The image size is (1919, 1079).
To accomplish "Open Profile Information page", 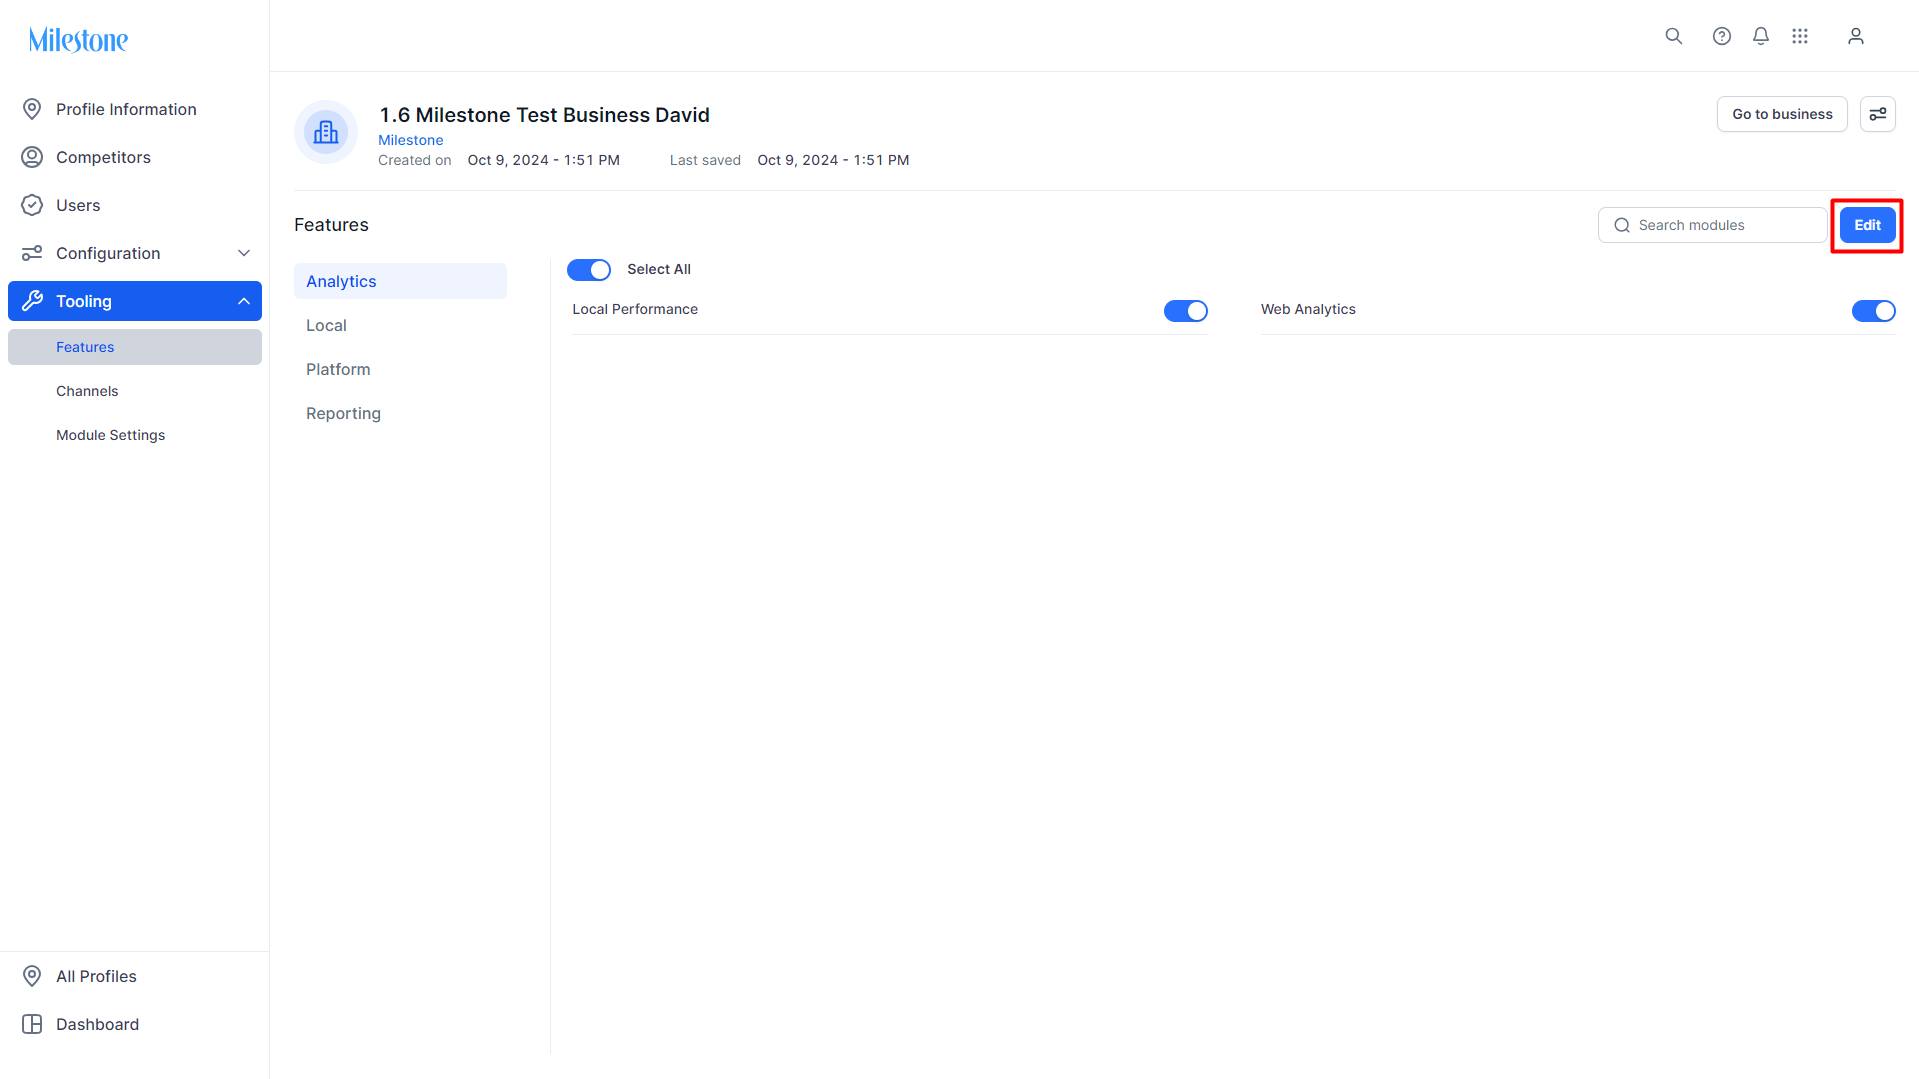I will point(135,109).
